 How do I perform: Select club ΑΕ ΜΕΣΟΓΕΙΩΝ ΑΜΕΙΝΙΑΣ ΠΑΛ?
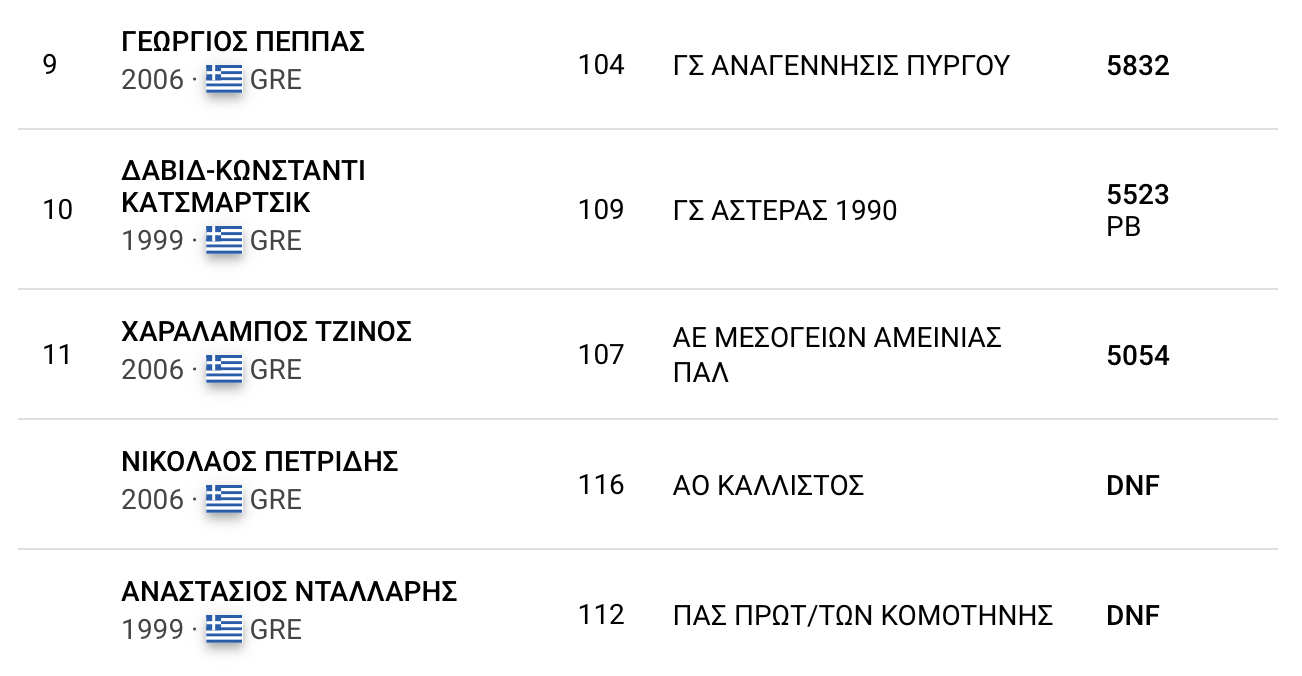pyautogui.click(x=837, y=355)
